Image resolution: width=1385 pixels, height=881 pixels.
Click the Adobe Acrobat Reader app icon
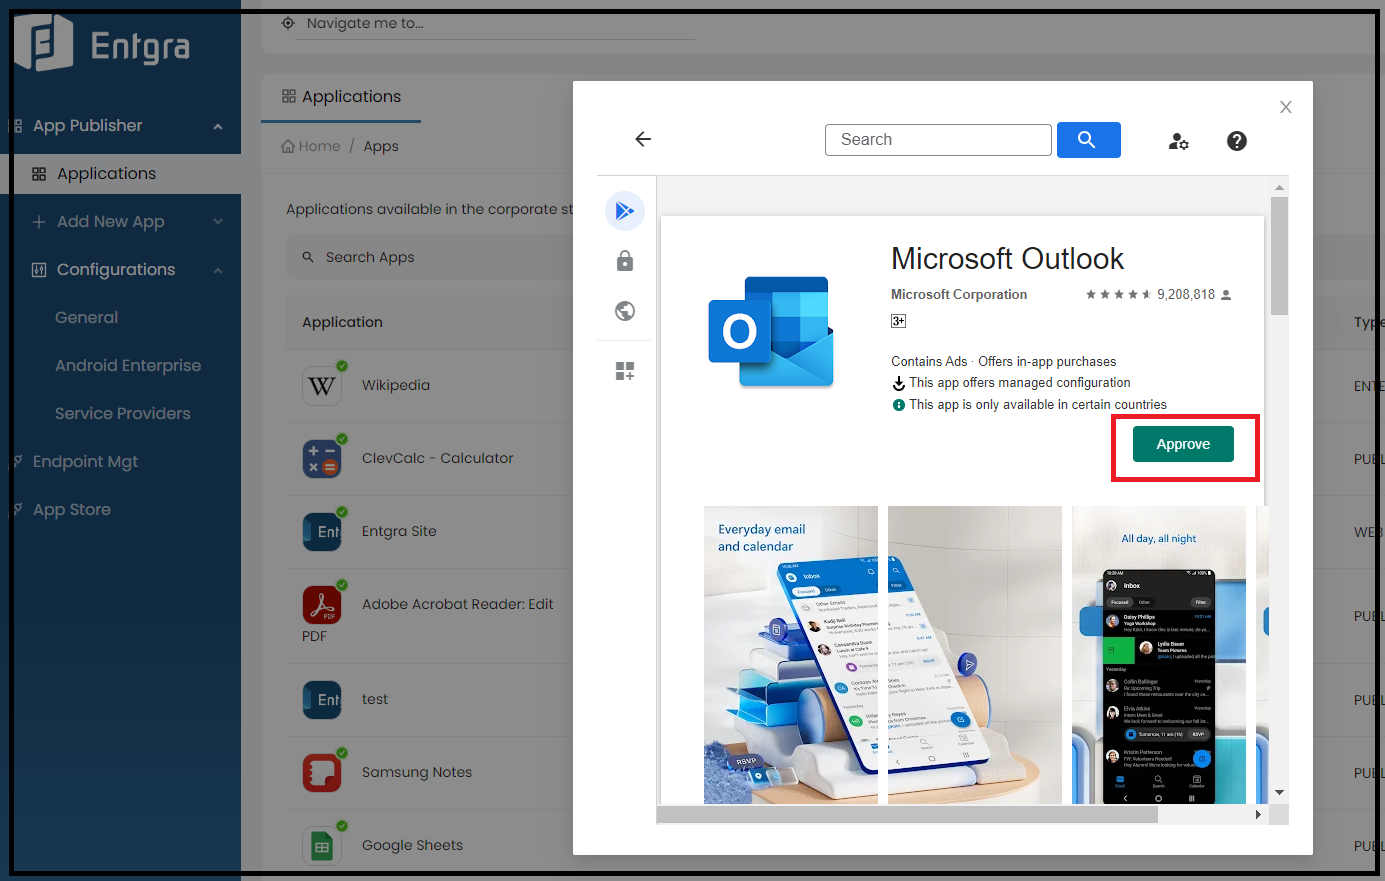(322, 604)
